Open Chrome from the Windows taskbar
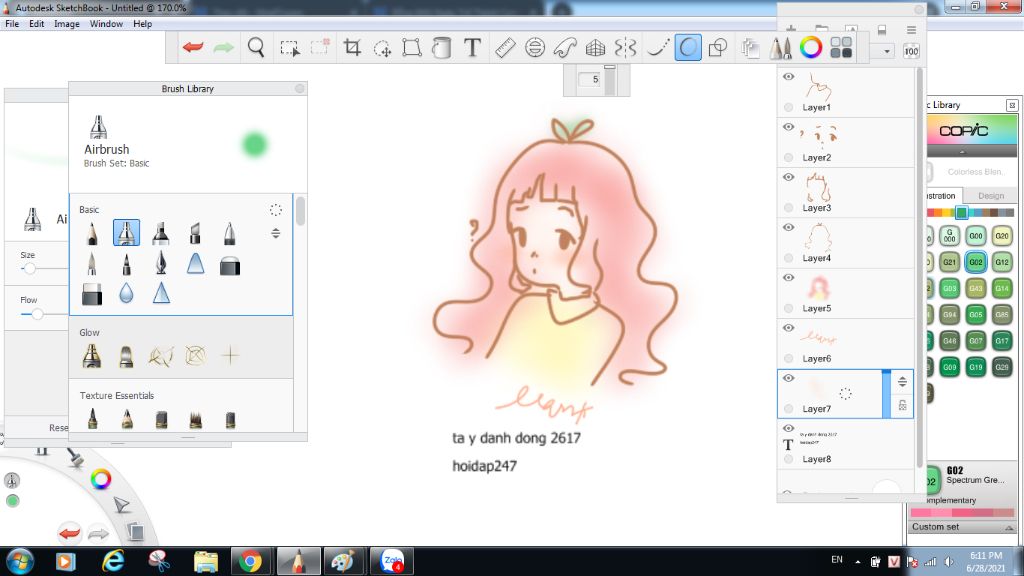1024x576 pixels. tap(249, 561)
